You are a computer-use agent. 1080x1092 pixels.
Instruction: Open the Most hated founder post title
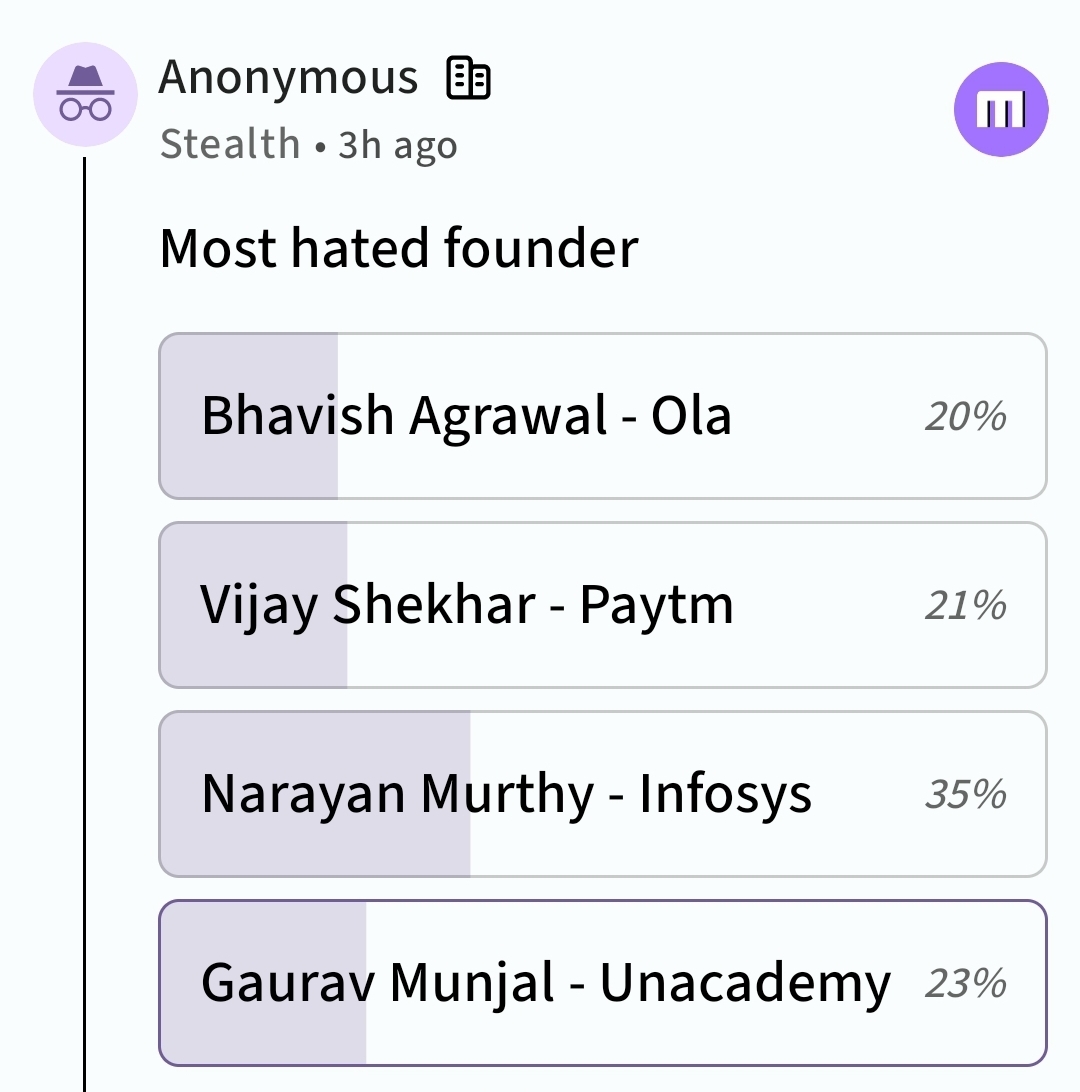(398, 248)
